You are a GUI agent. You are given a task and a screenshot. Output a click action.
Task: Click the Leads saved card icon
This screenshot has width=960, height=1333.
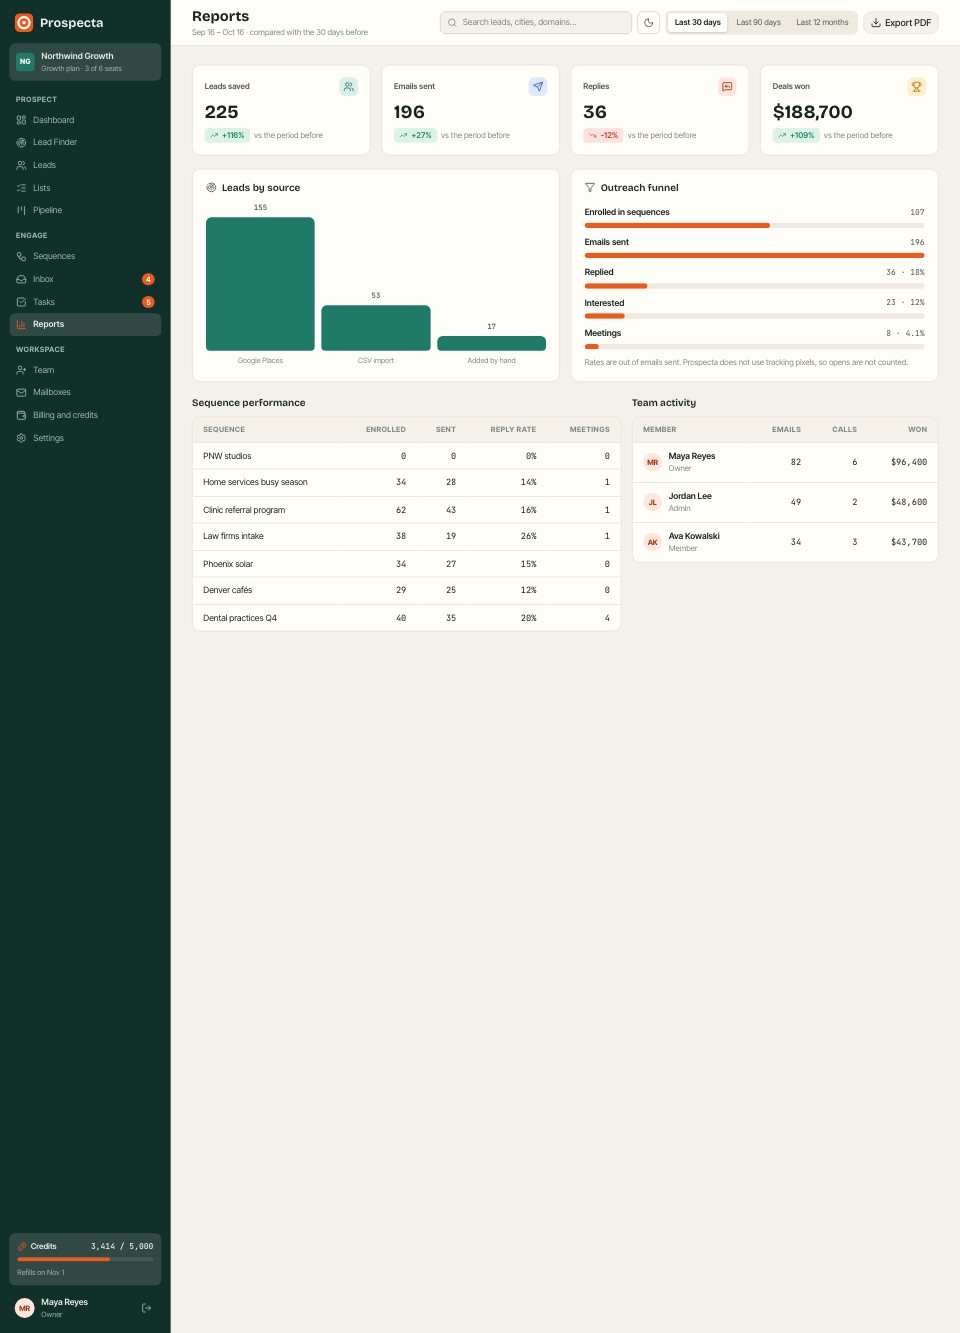[348, 87]
